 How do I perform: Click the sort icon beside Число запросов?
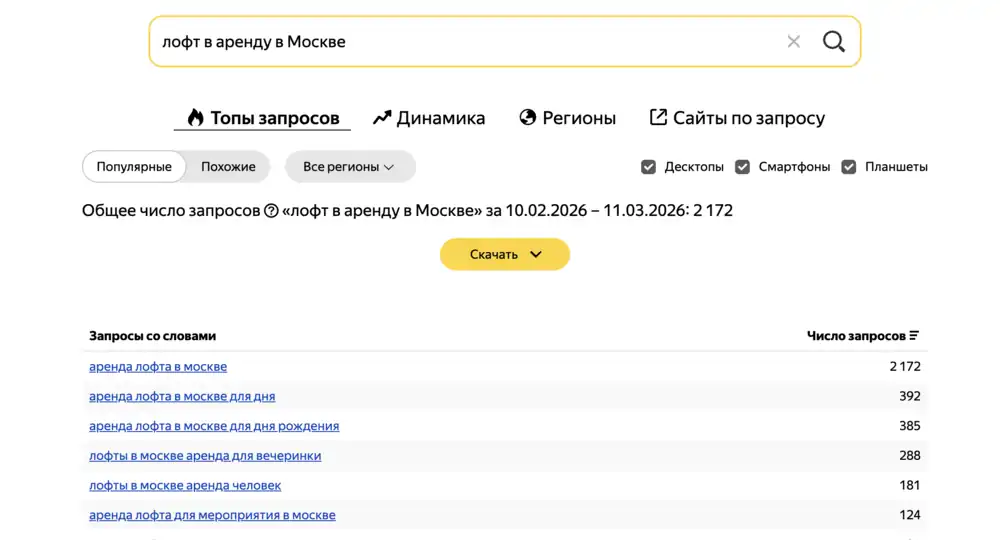tap(914, 336)
